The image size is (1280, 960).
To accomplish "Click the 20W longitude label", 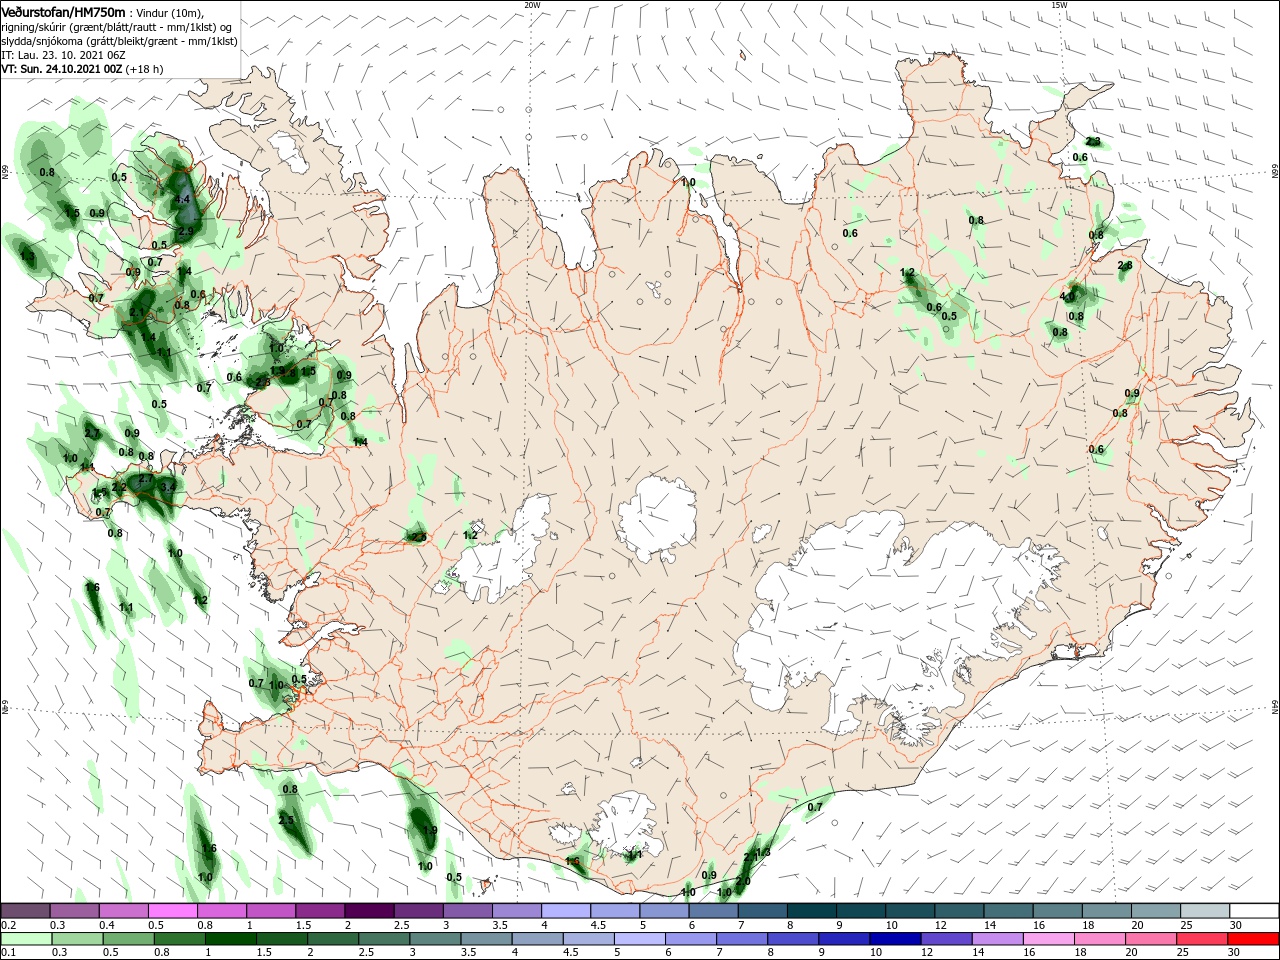I will (x=532, y=5).
